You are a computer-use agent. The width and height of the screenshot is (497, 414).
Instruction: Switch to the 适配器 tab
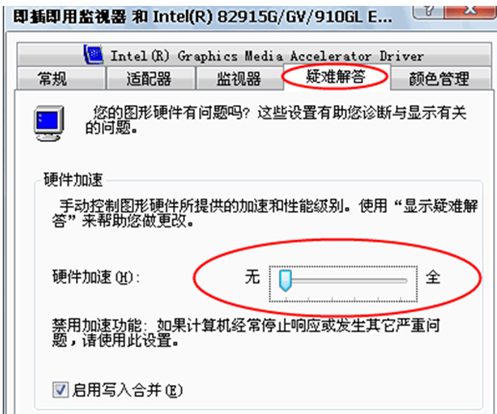(150, 79)
